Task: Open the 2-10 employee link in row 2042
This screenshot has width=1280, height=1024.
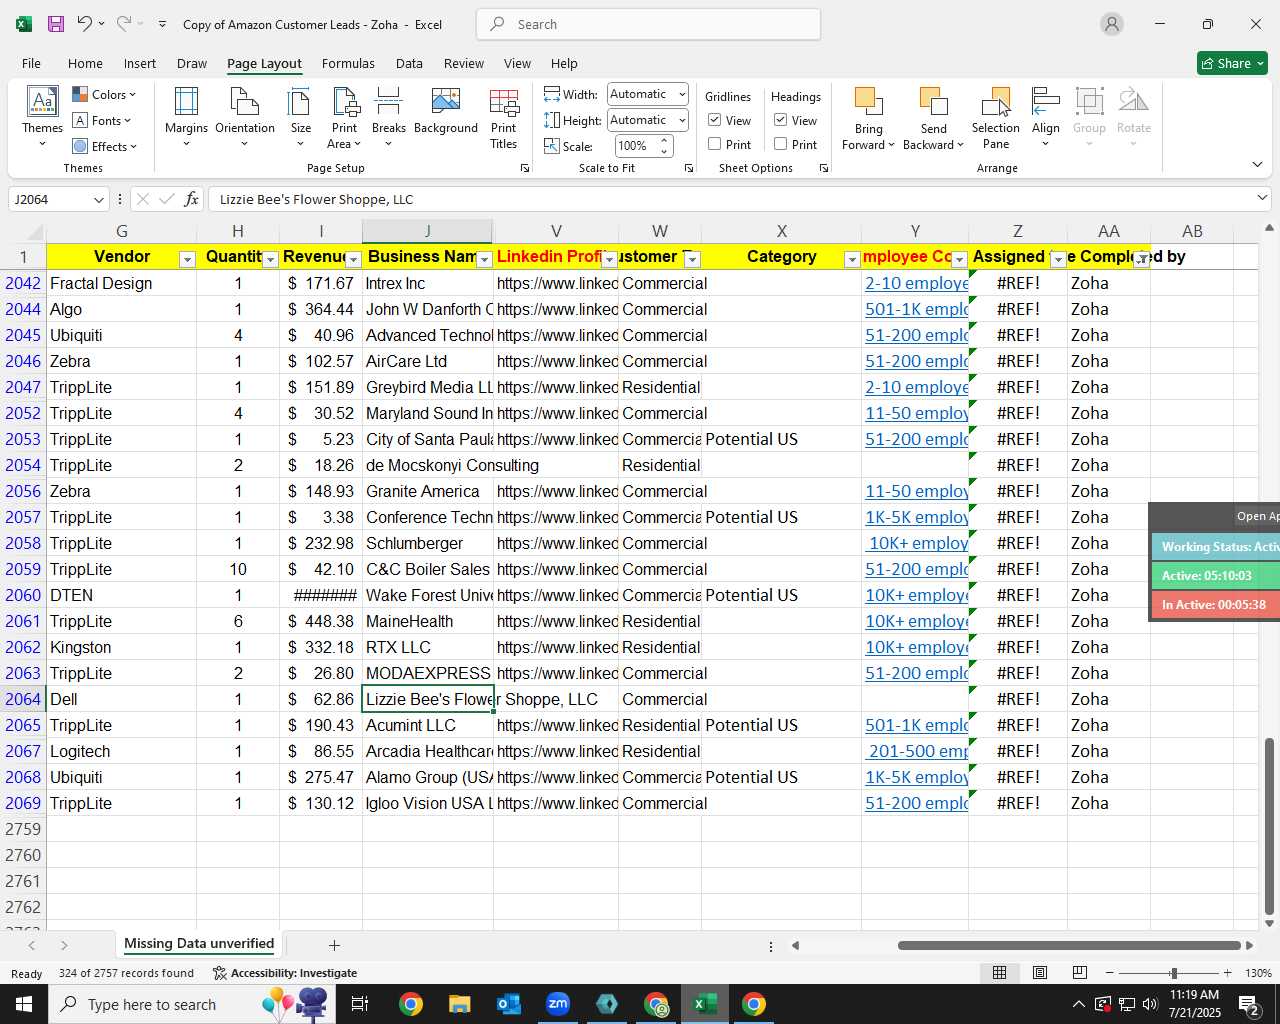Action: click(x=916, y=283)
